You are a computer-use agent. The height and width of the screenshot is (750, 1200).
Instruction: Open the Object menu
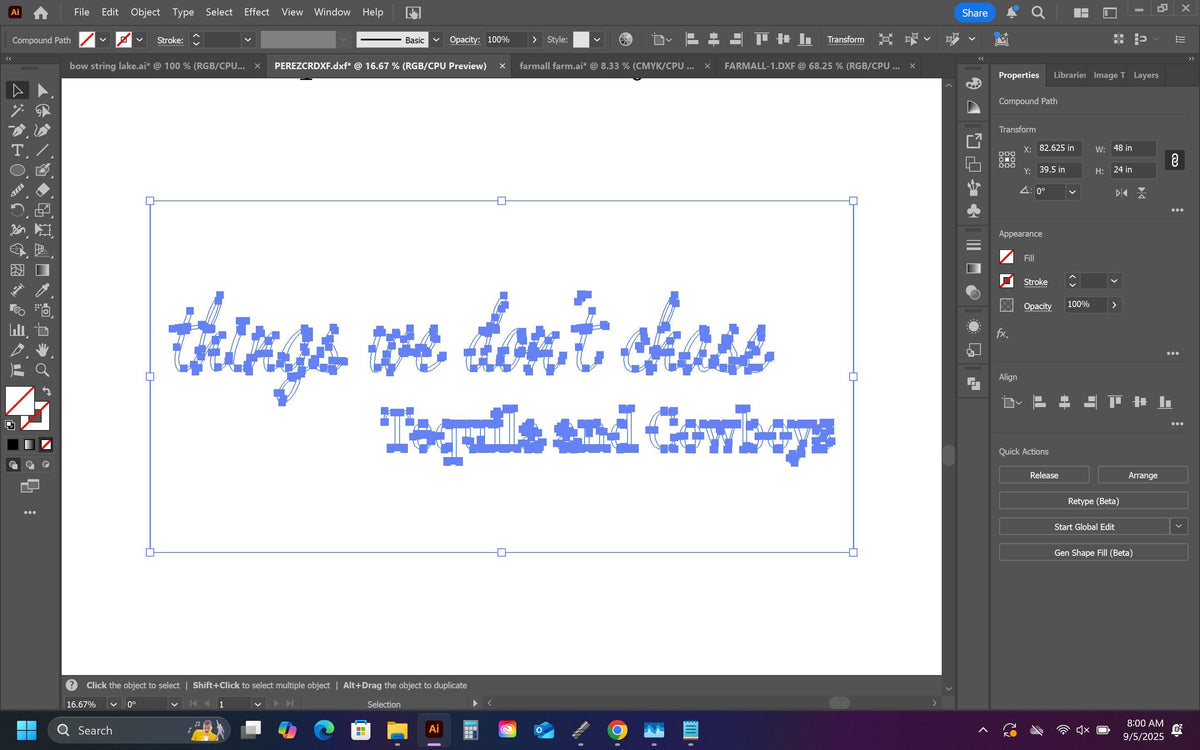tap(145, 12)
